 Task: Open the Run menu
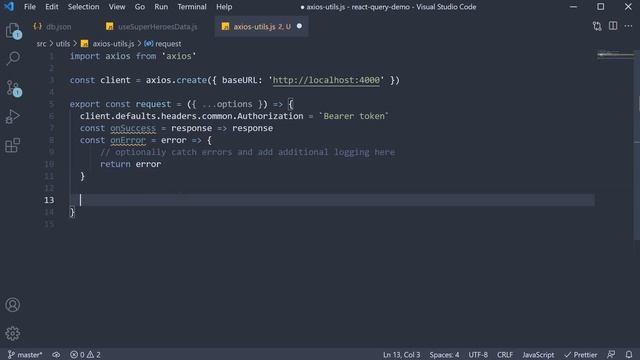coord(161,7)
